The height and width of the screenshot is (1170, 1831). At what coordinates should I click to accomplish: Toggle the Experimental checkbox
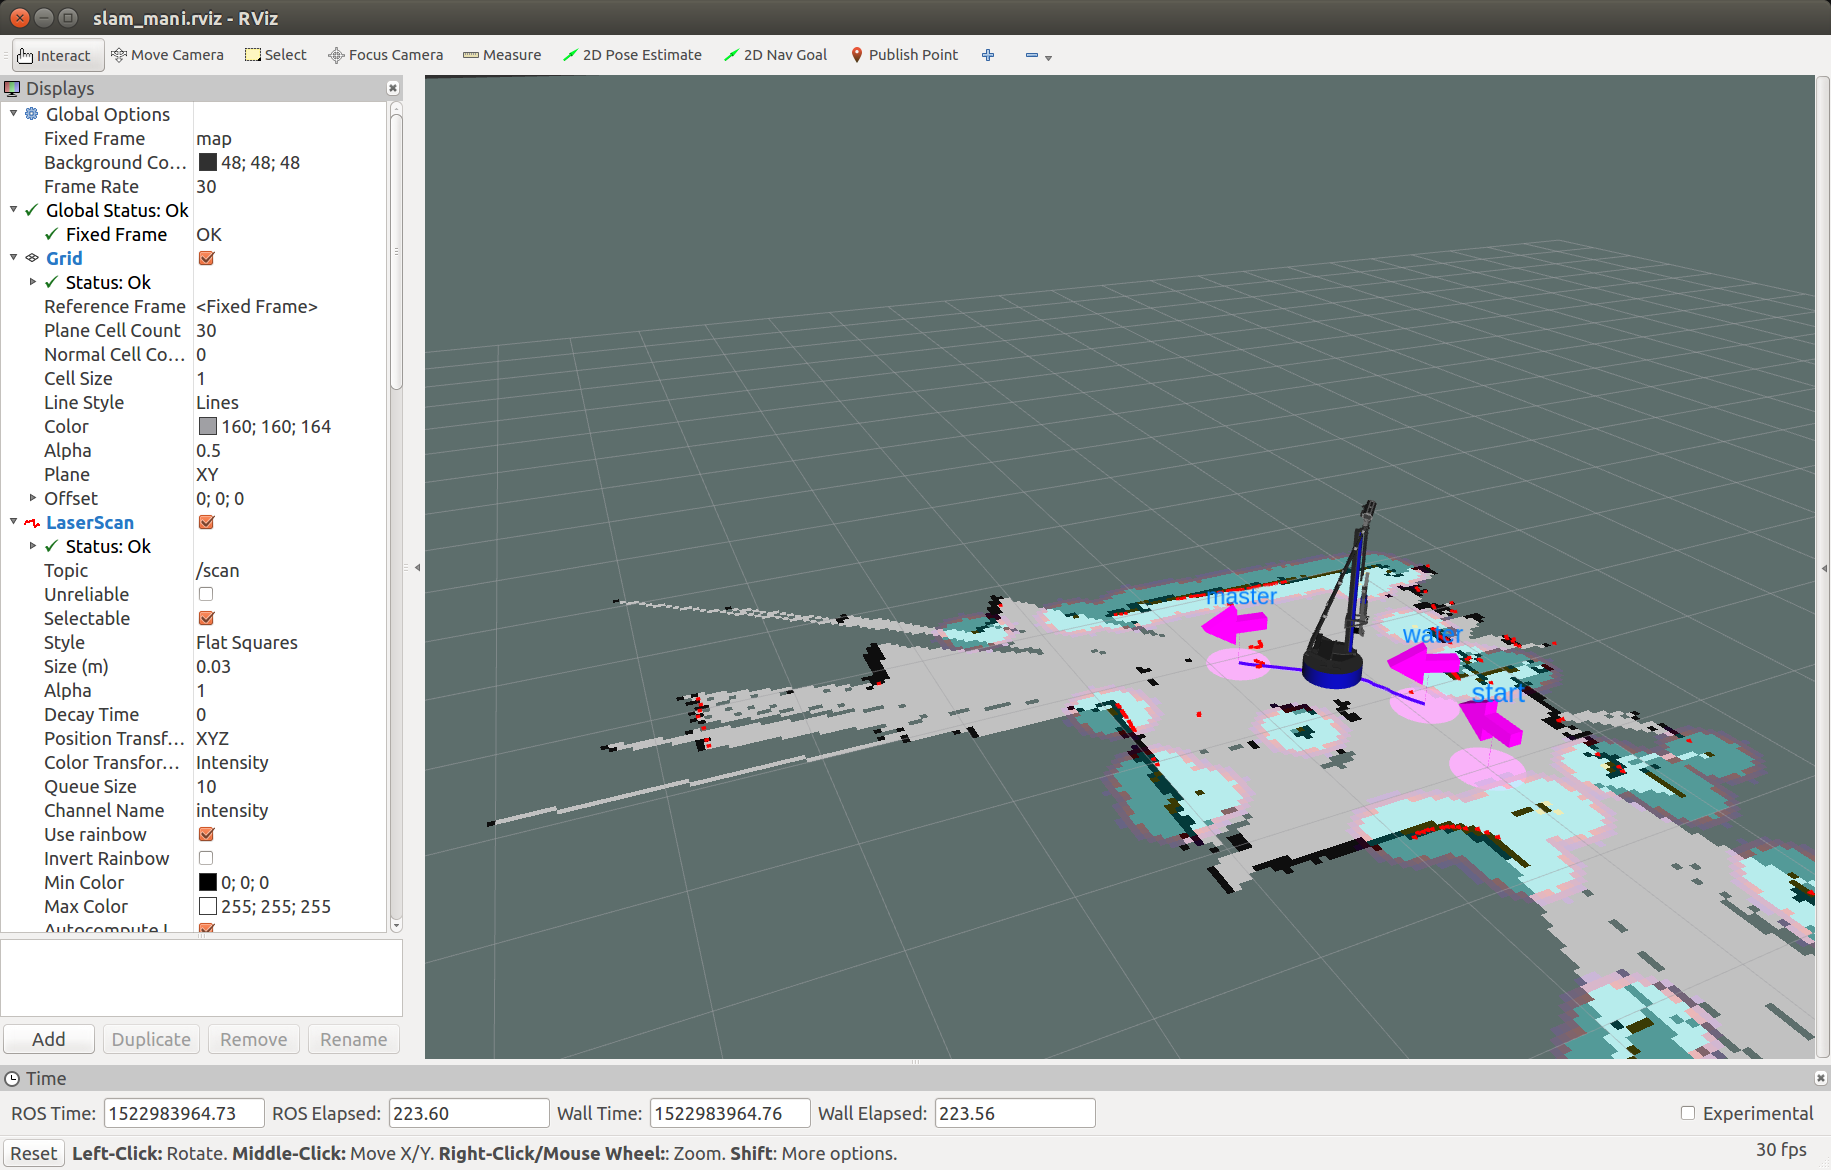(x=1688, y=1113)
